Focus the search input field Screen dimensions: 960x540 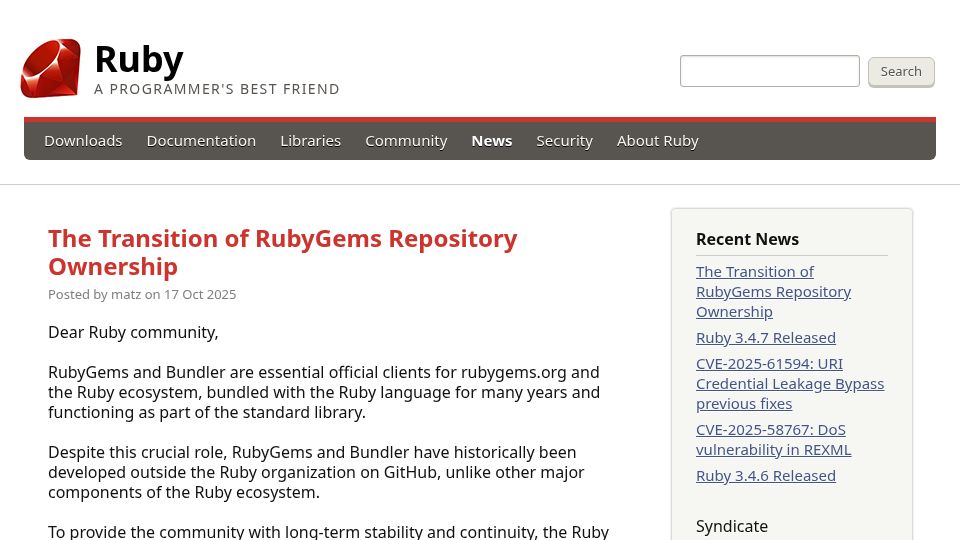pos(770,71)
